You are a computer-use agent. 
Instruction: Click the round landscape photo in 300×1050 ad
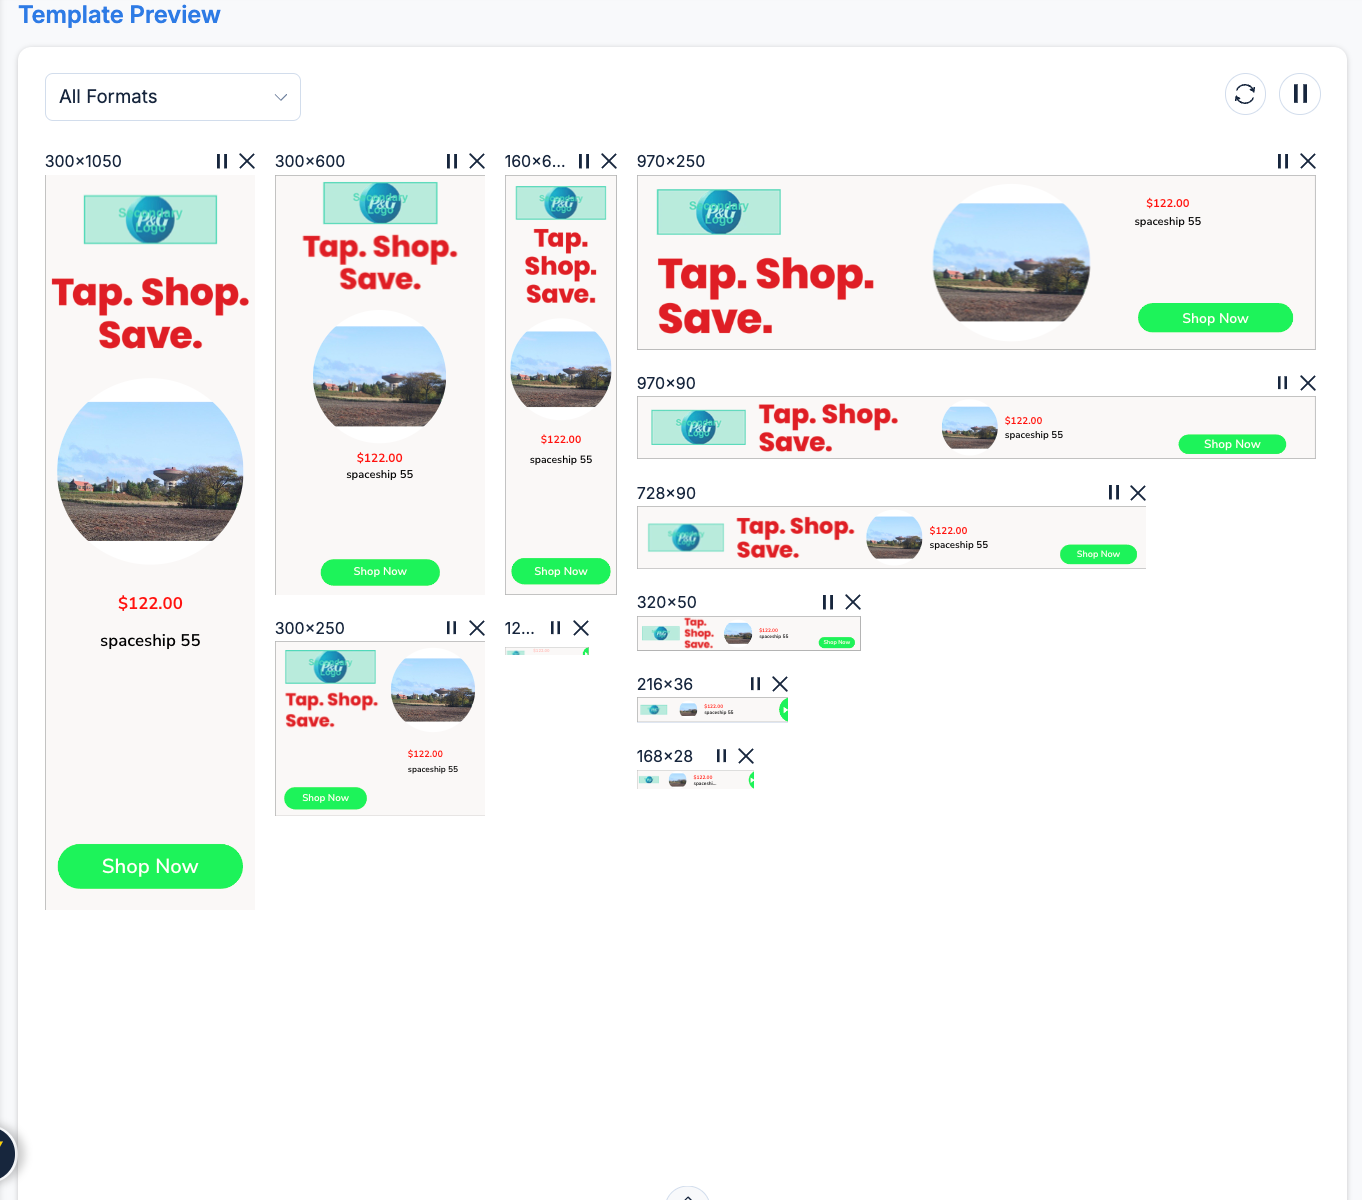[150, 471]
